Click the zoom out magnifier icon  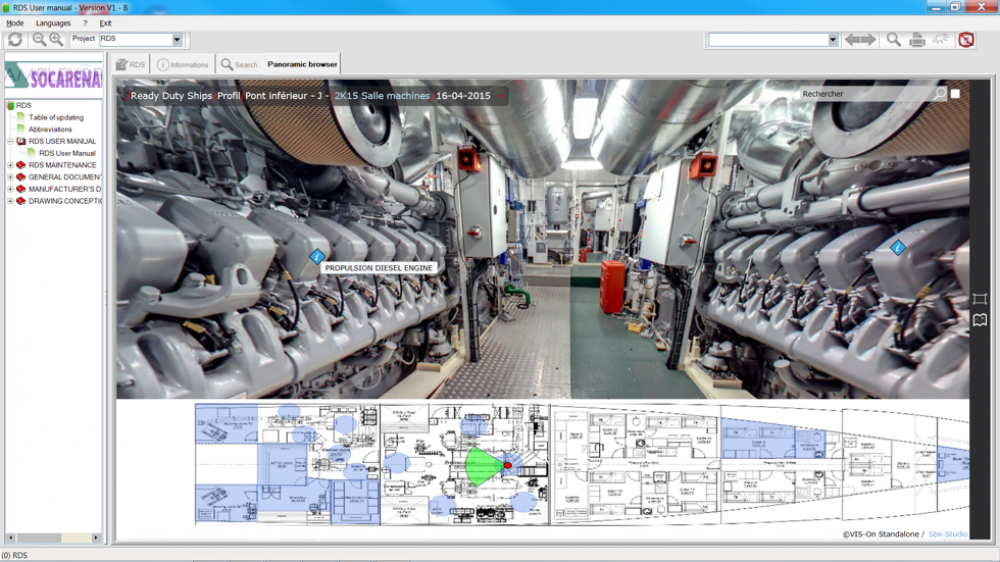coord(39,40)
